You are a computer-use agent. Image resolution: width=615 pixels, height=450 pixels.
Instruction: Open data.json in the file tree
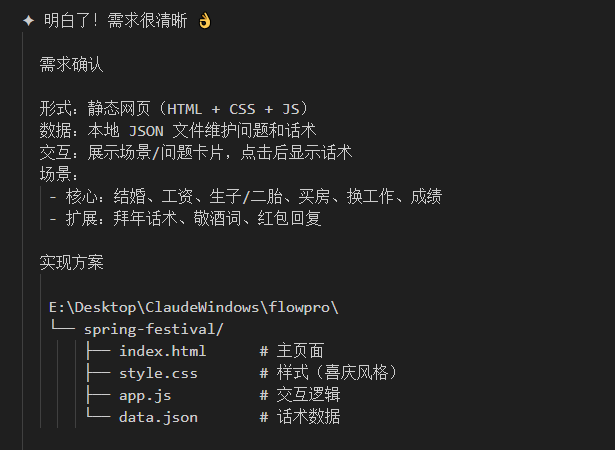[x=158, y=417]
